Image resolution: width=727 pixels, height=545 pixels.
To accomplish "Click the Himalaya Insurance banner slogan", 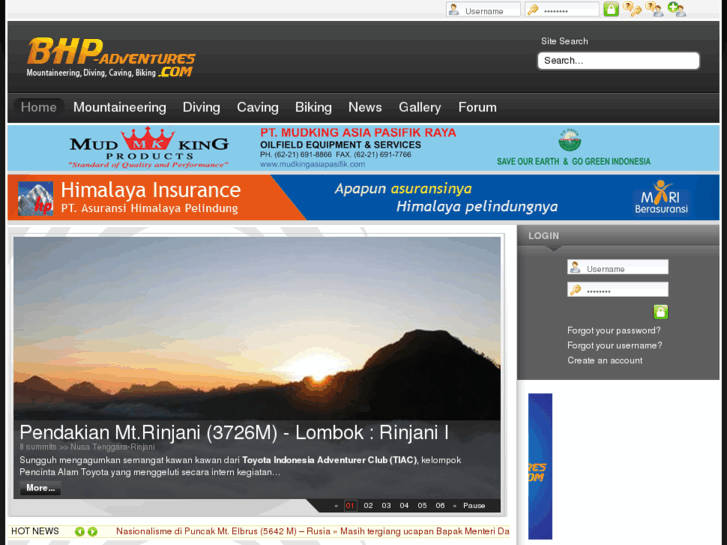I will point(446,198).
